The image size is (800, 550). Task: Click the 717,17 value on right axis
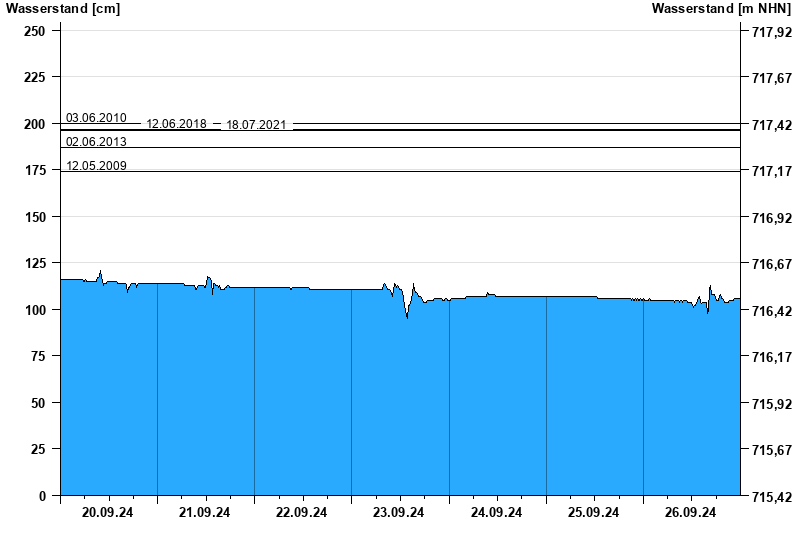772,171
